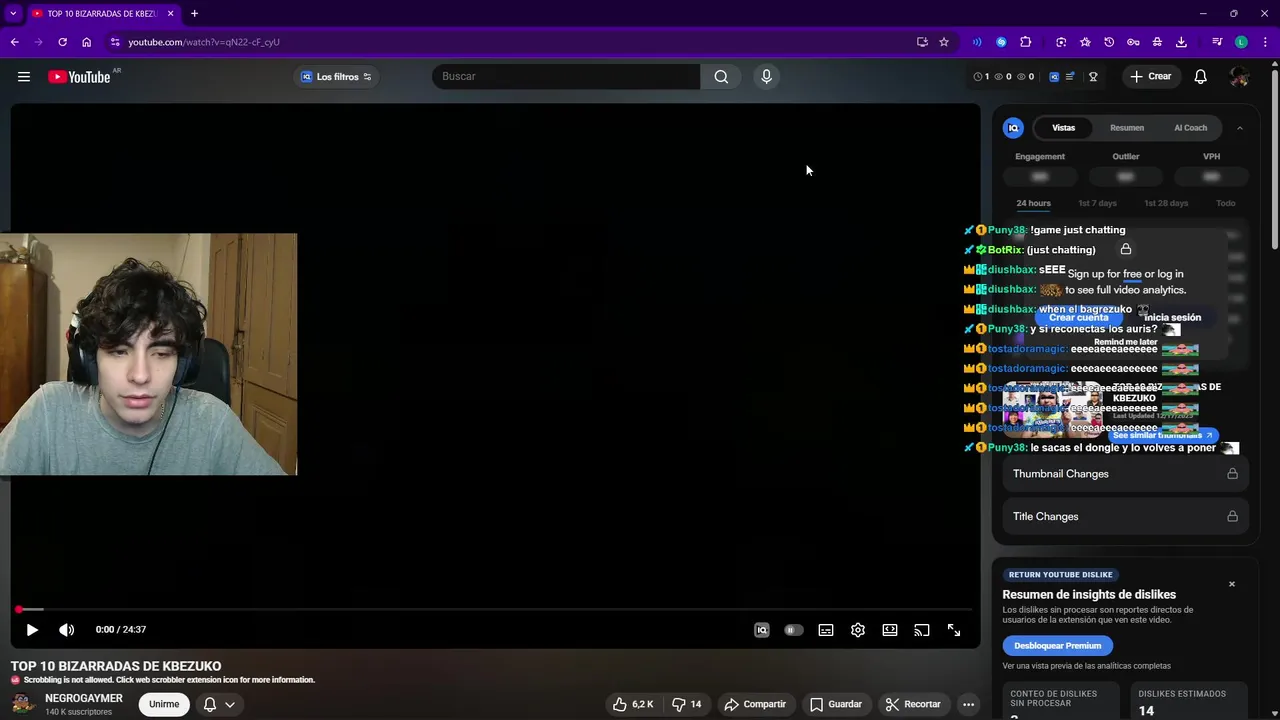
Task: Click Desbloquear Premium button
Action: coord(1057,646)
